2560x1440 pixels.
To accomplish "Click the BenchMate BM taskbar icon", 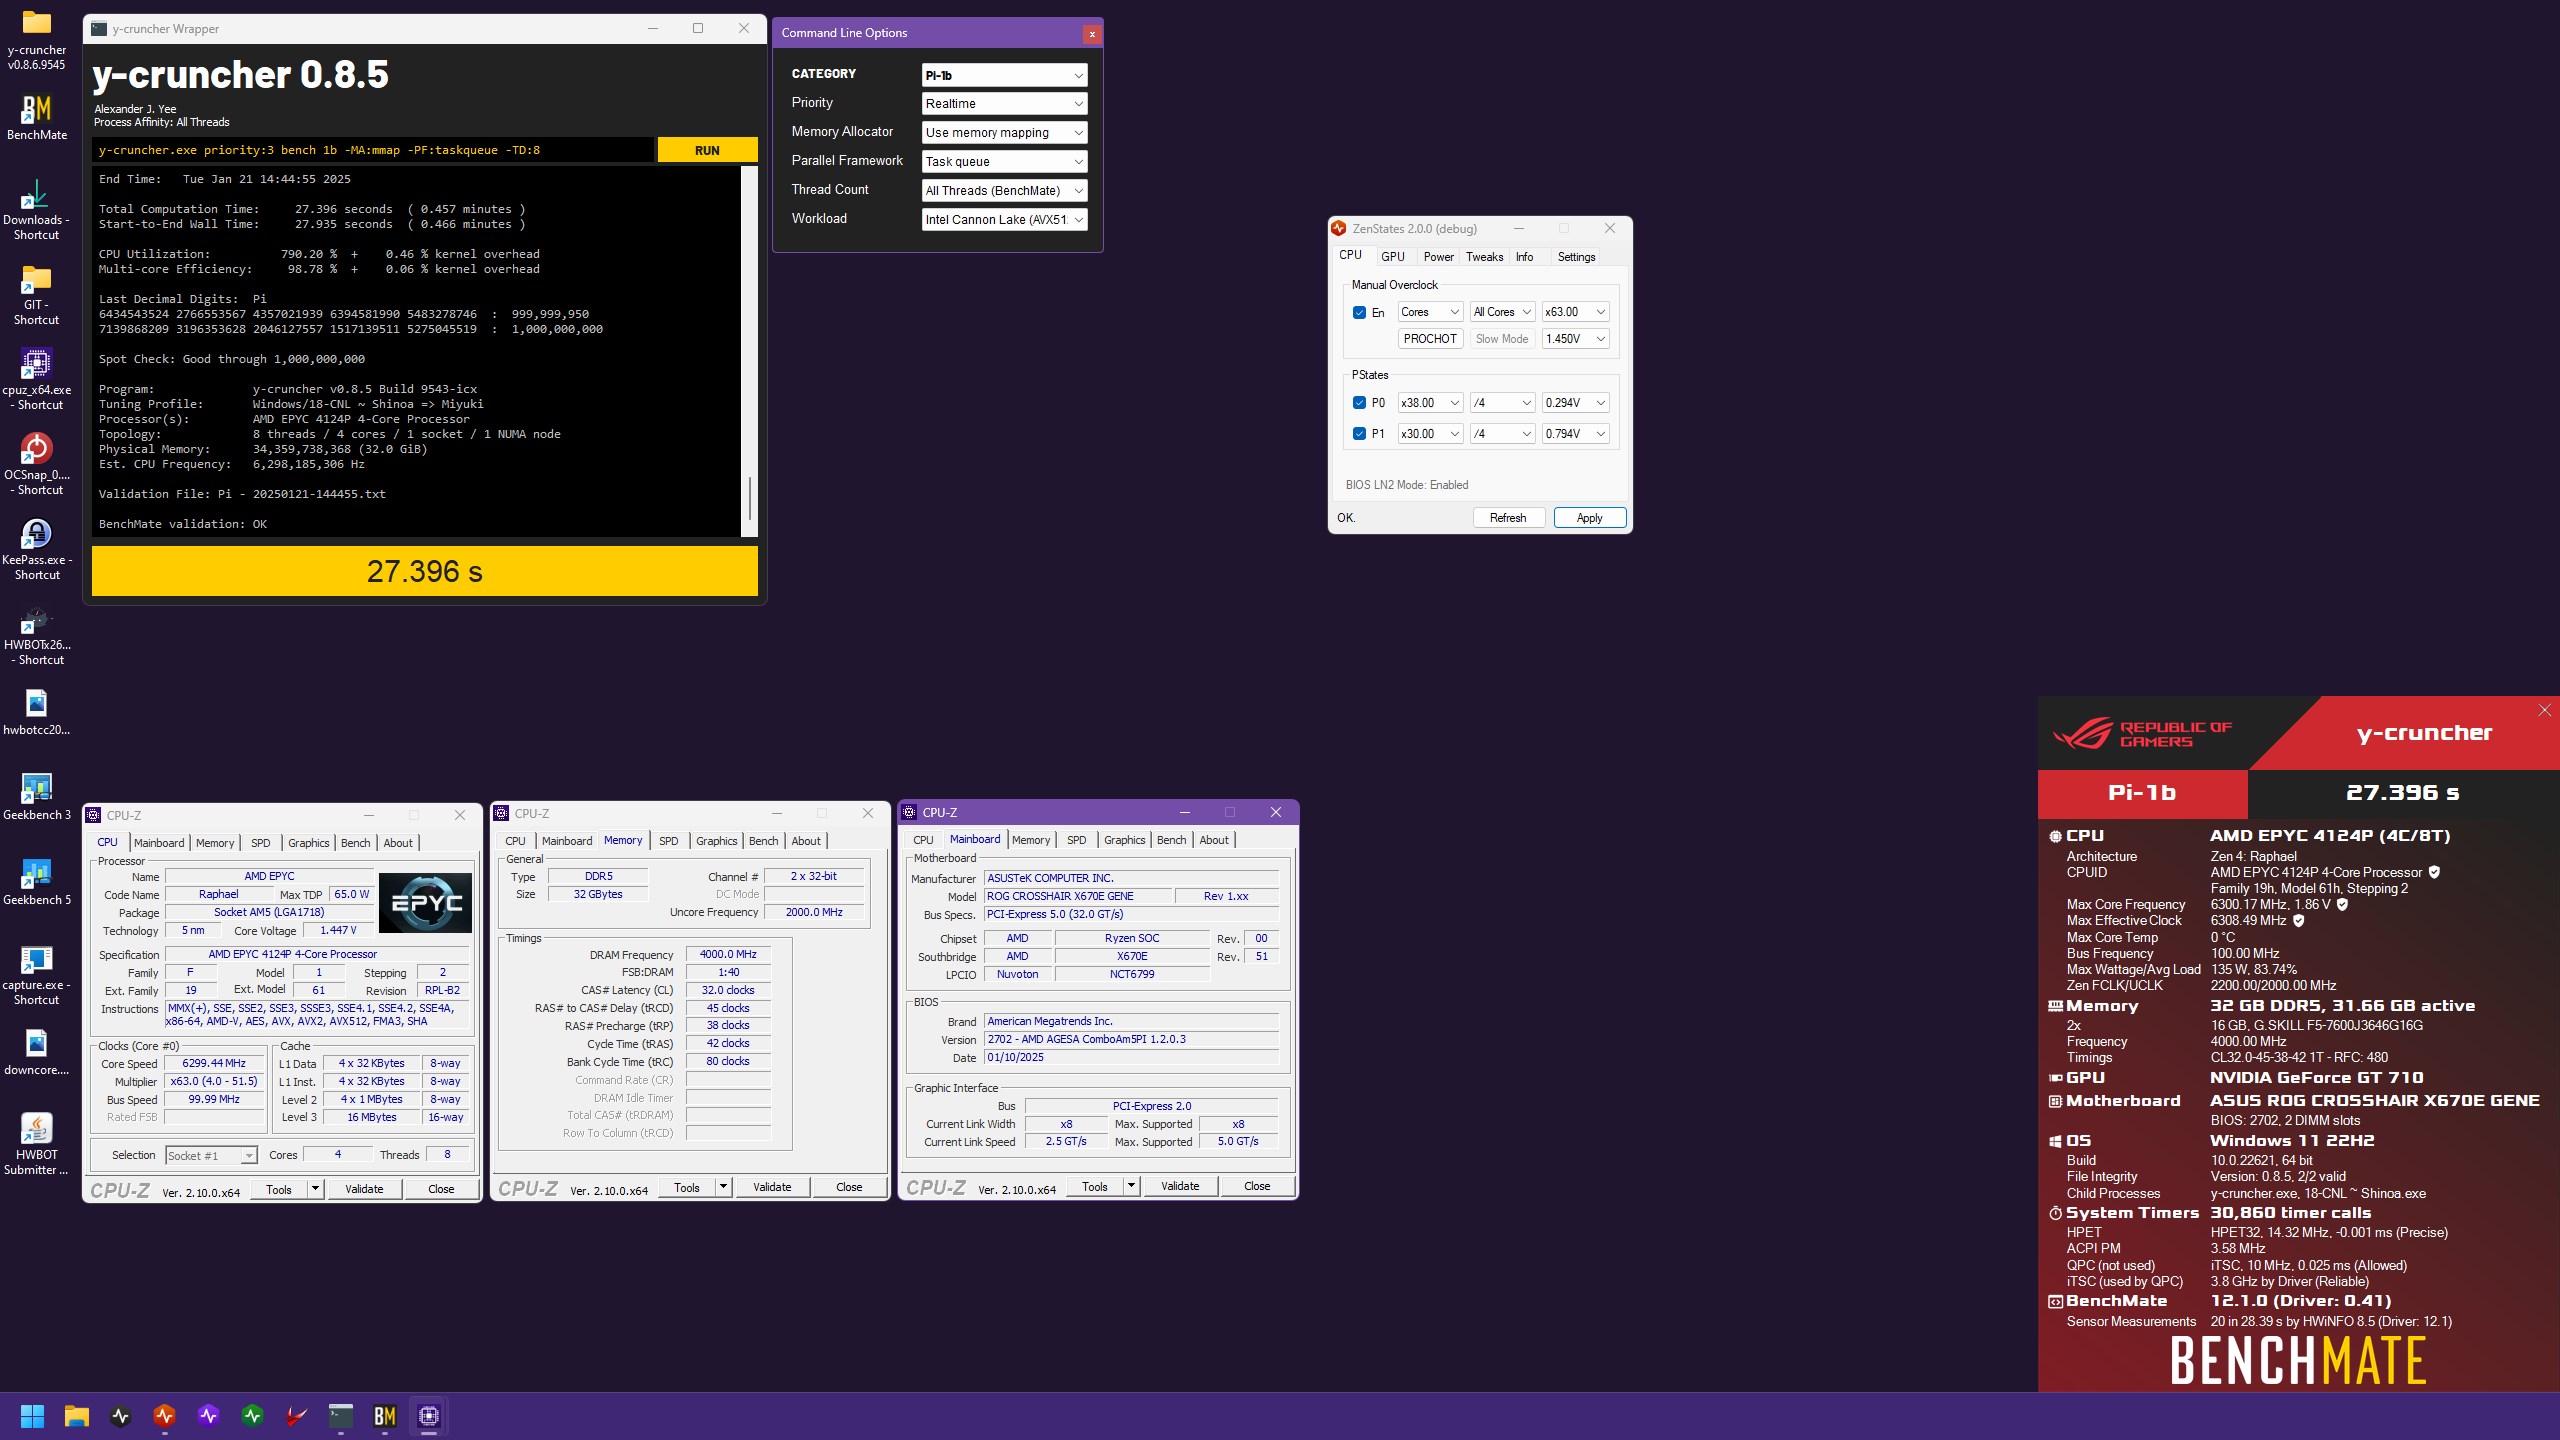I will (x=384, y=1416).
